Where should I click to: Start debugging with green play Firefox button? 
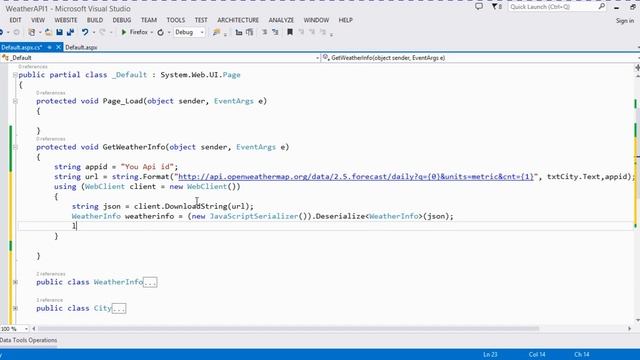tap(134, 32)
